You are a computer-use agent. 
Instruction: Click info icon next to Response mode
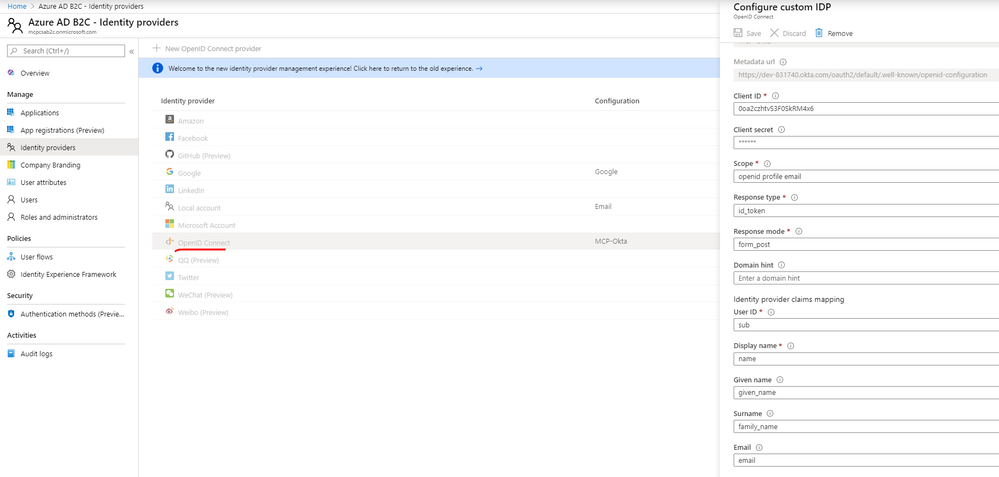point(799,231)
